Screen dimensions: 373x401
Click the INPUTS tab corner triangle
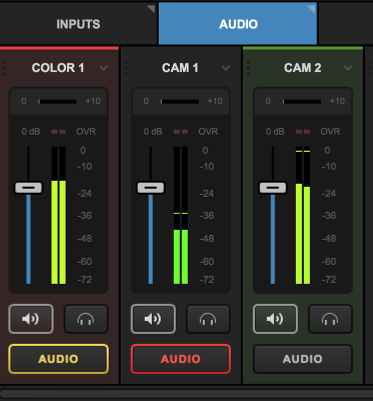tap(151, 8)
